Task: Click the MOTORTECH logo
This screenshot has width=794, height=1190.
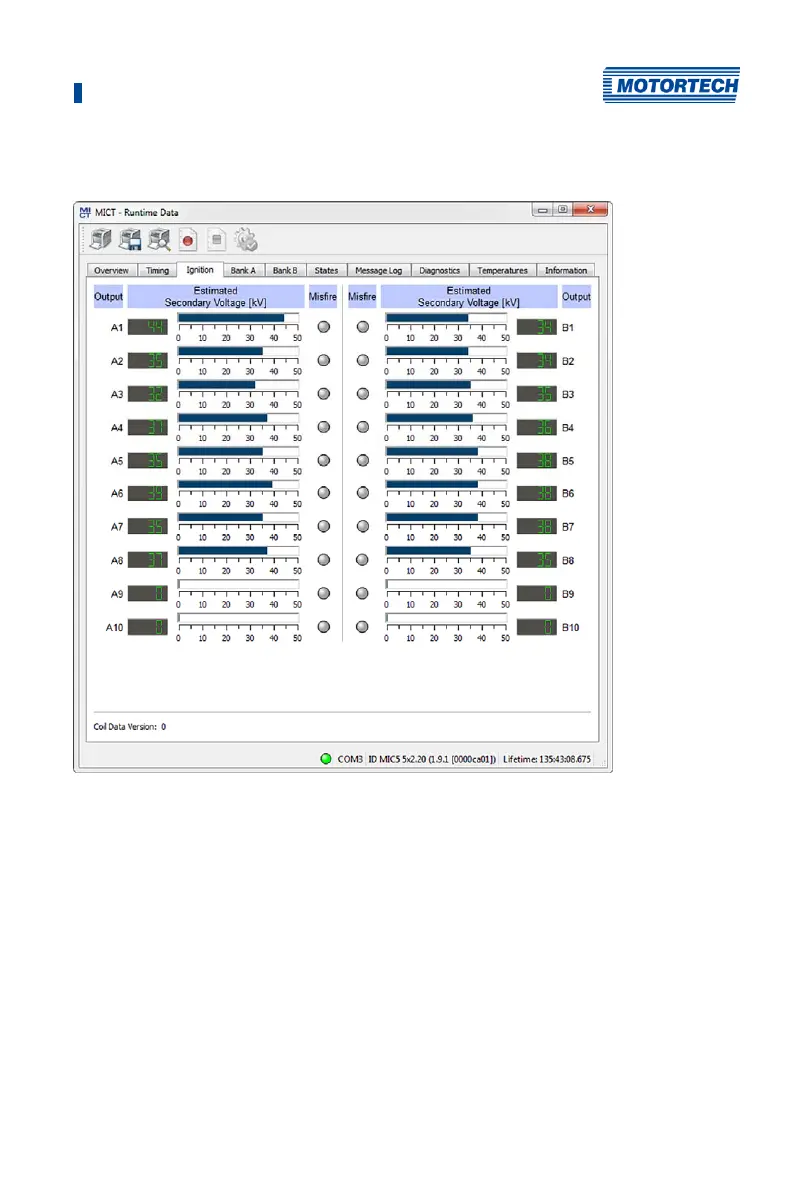Action: [671, 85]
